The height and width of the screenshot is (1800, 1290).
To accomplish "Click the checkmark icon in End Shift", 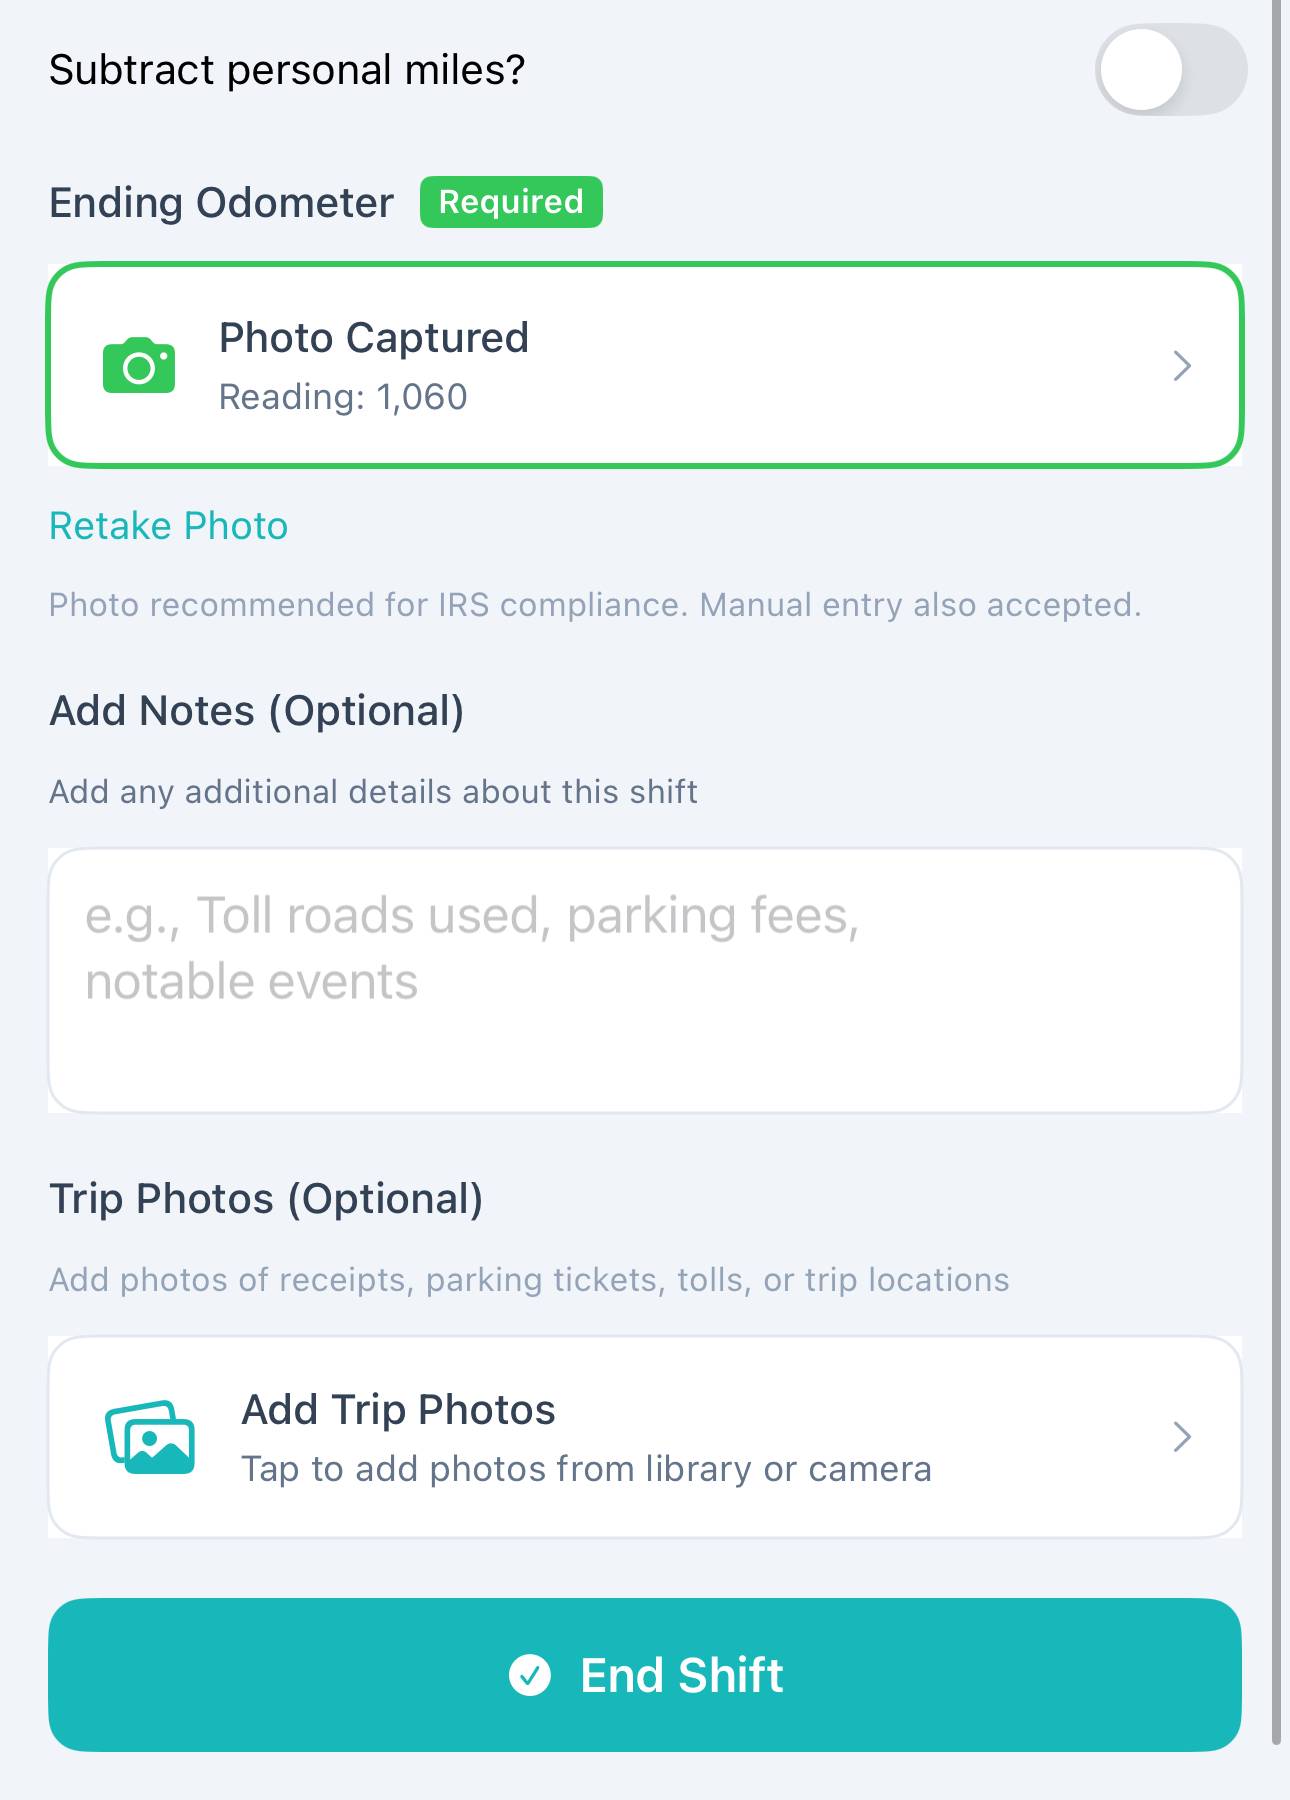I will tap(530, 1675).
